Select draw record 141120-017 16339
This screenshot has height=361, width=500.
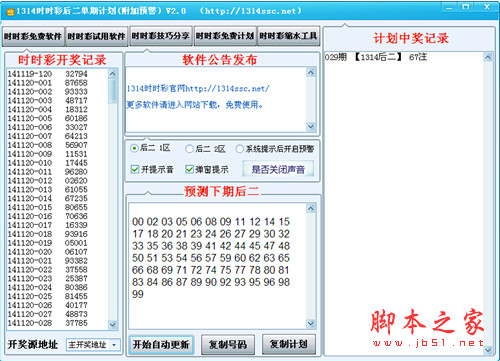(48, 225)
